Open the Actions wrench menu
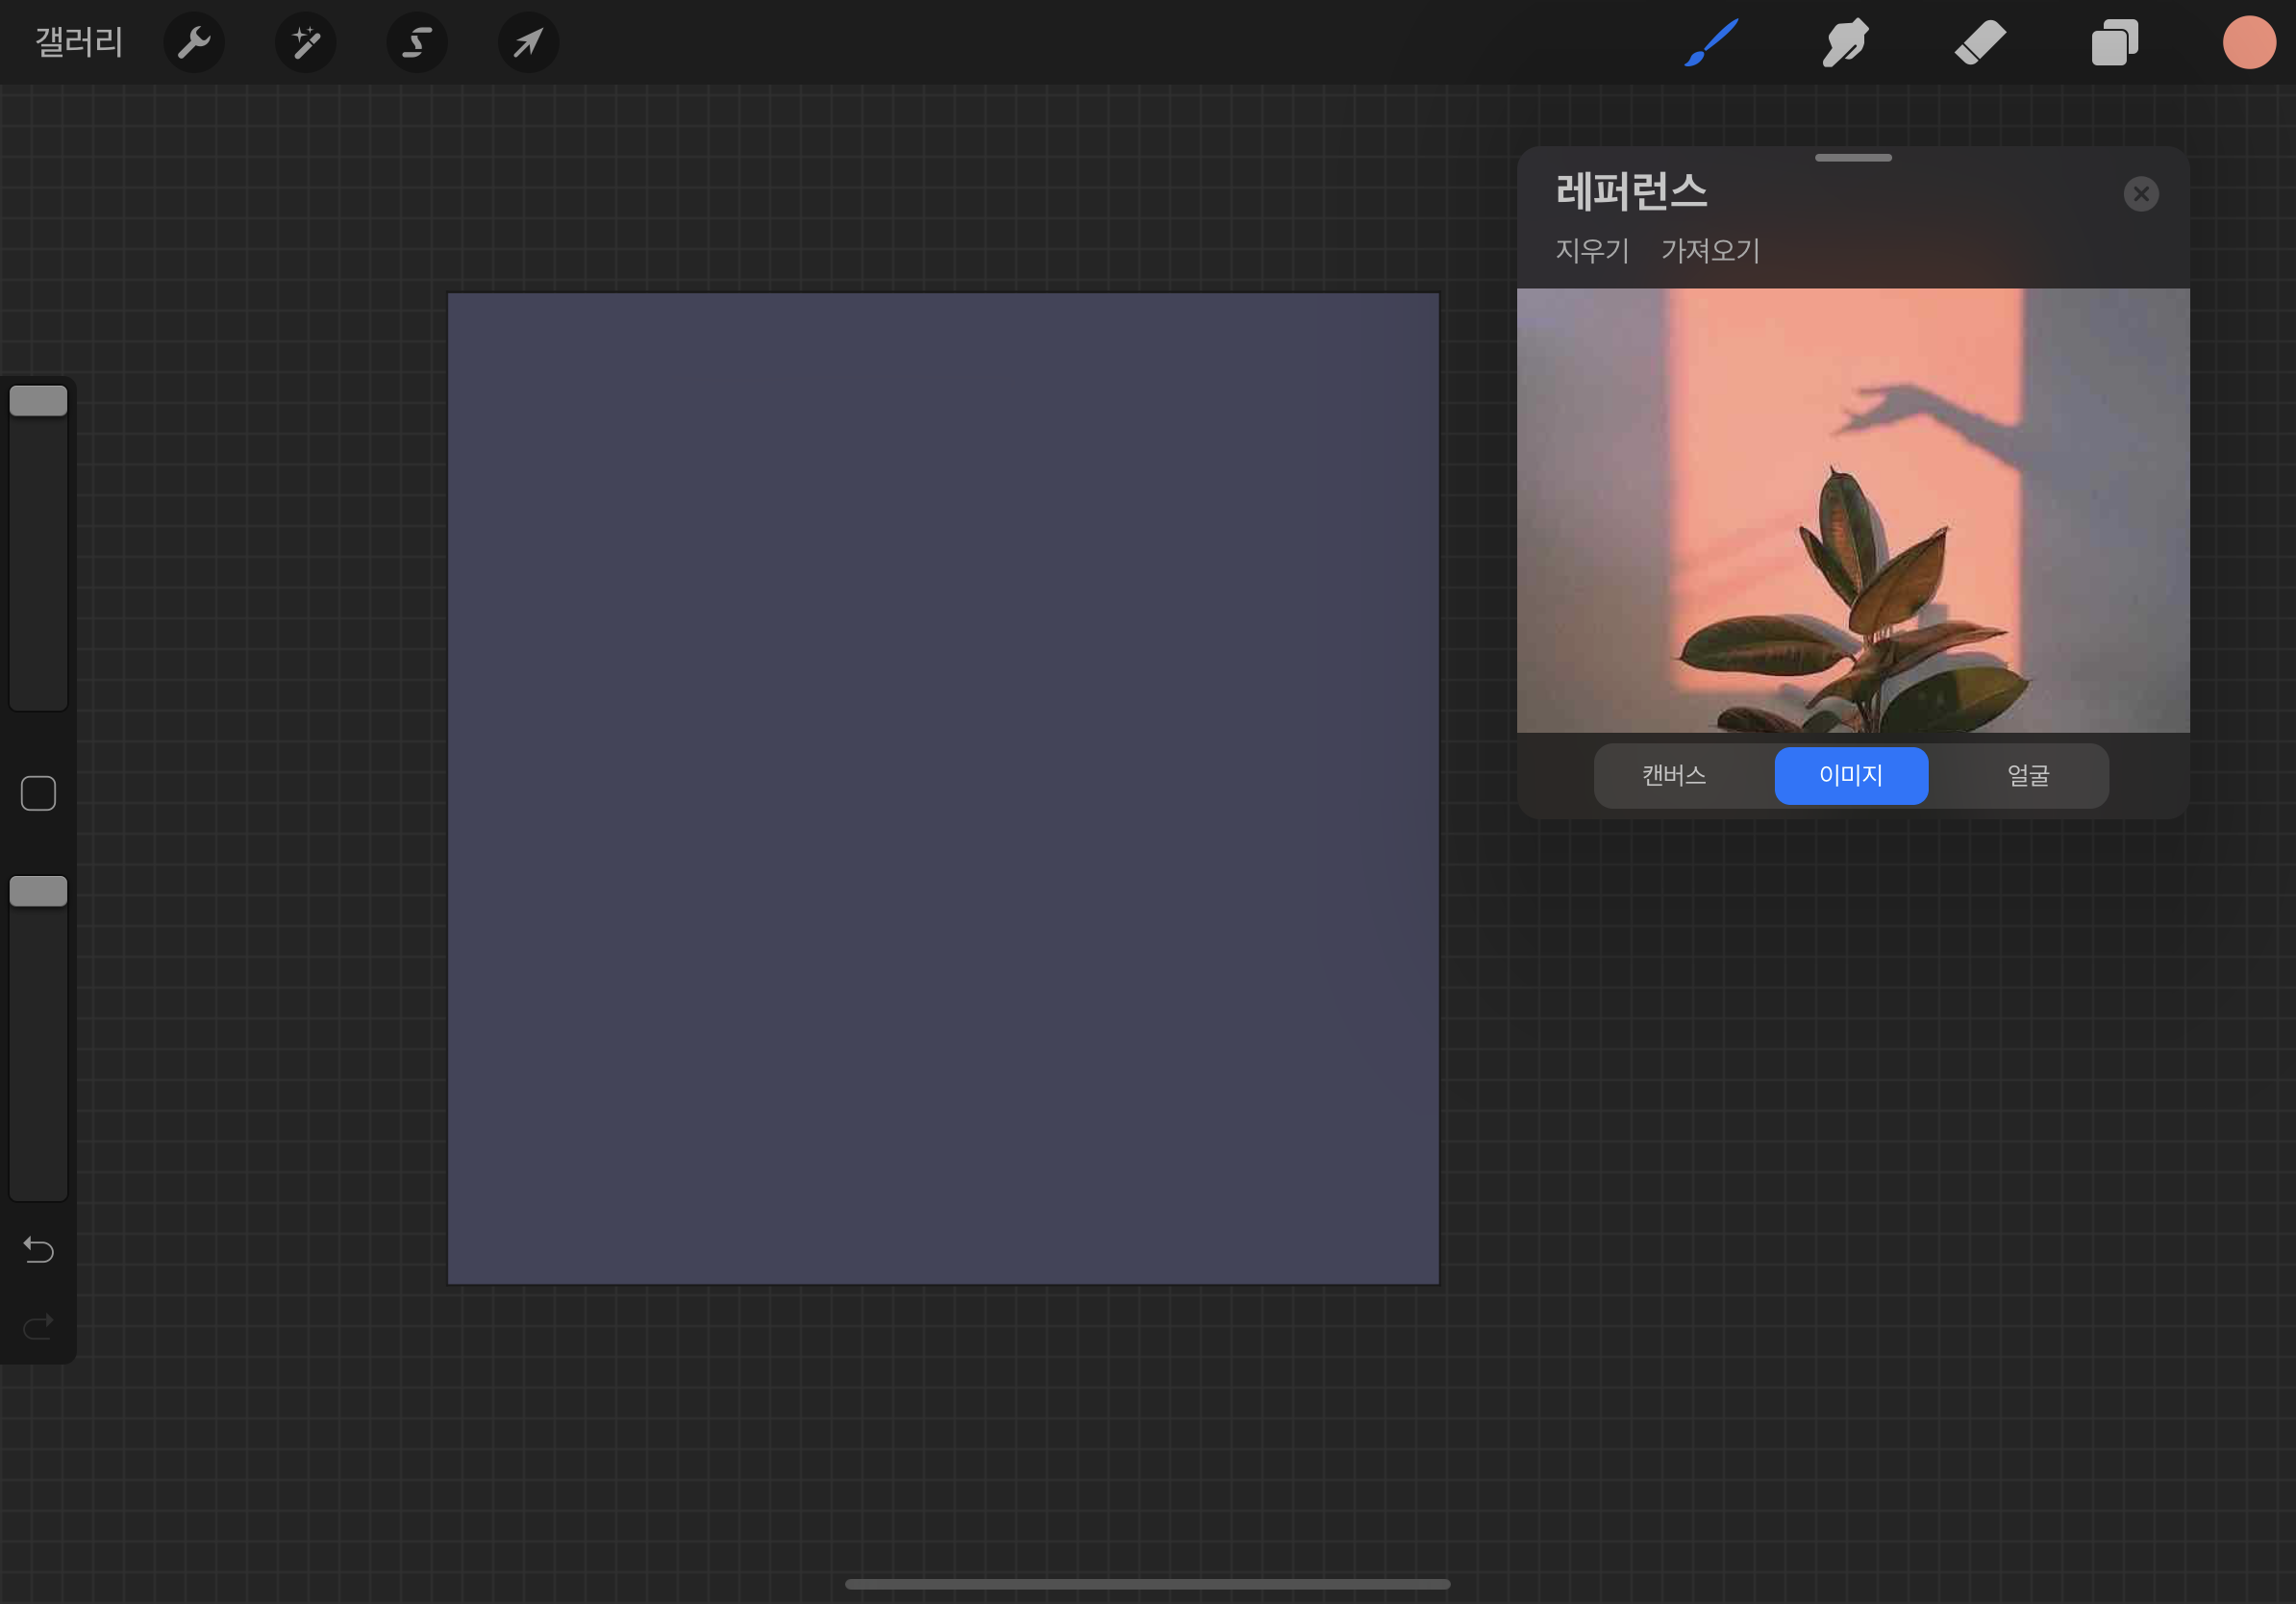This screenshot has width=2296, height=1604. tap(193, 43)
